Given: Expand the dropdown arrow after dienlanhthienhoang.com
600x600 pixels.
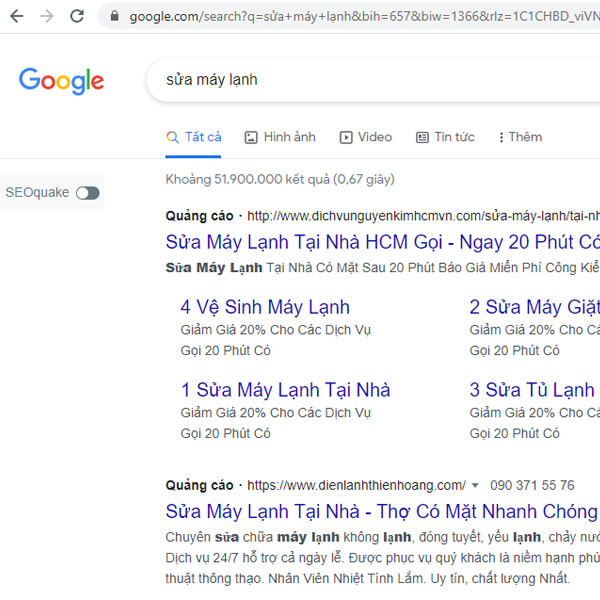Looking at the screenshot, I should 475,486.
